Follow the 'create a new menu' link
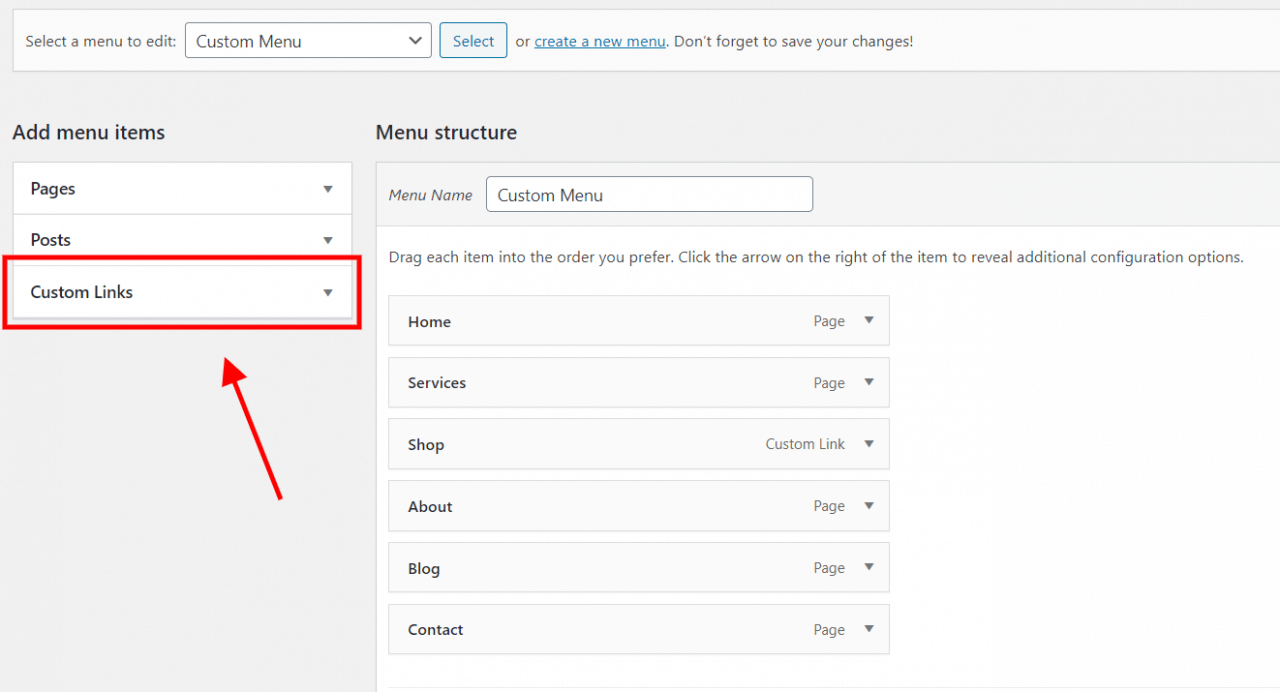Screen dimensions: 1280x692 (x=600, y=41)
